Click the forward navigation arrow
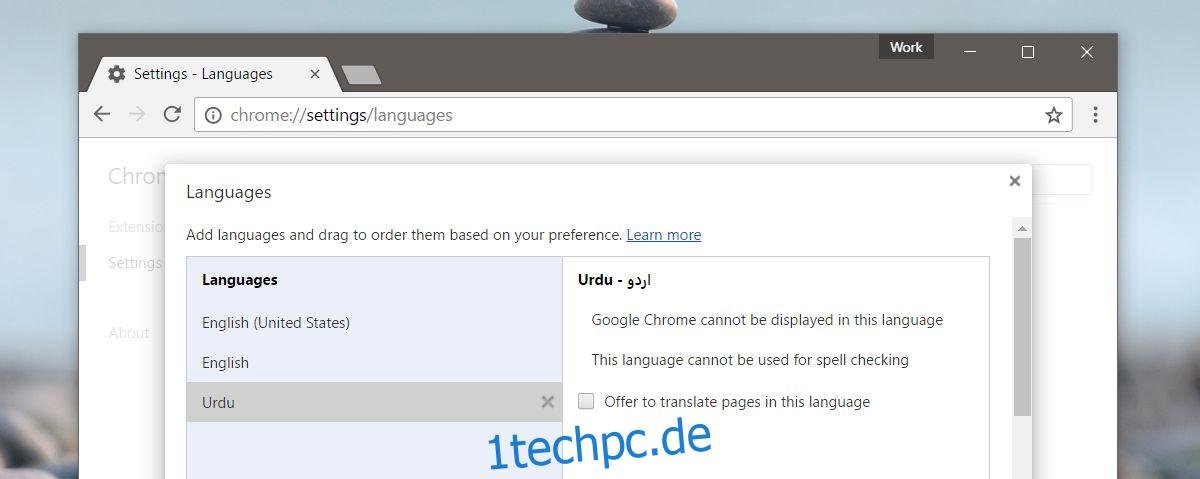Image resolution: width=1200 pixels, height=479 pixels. 137,115
